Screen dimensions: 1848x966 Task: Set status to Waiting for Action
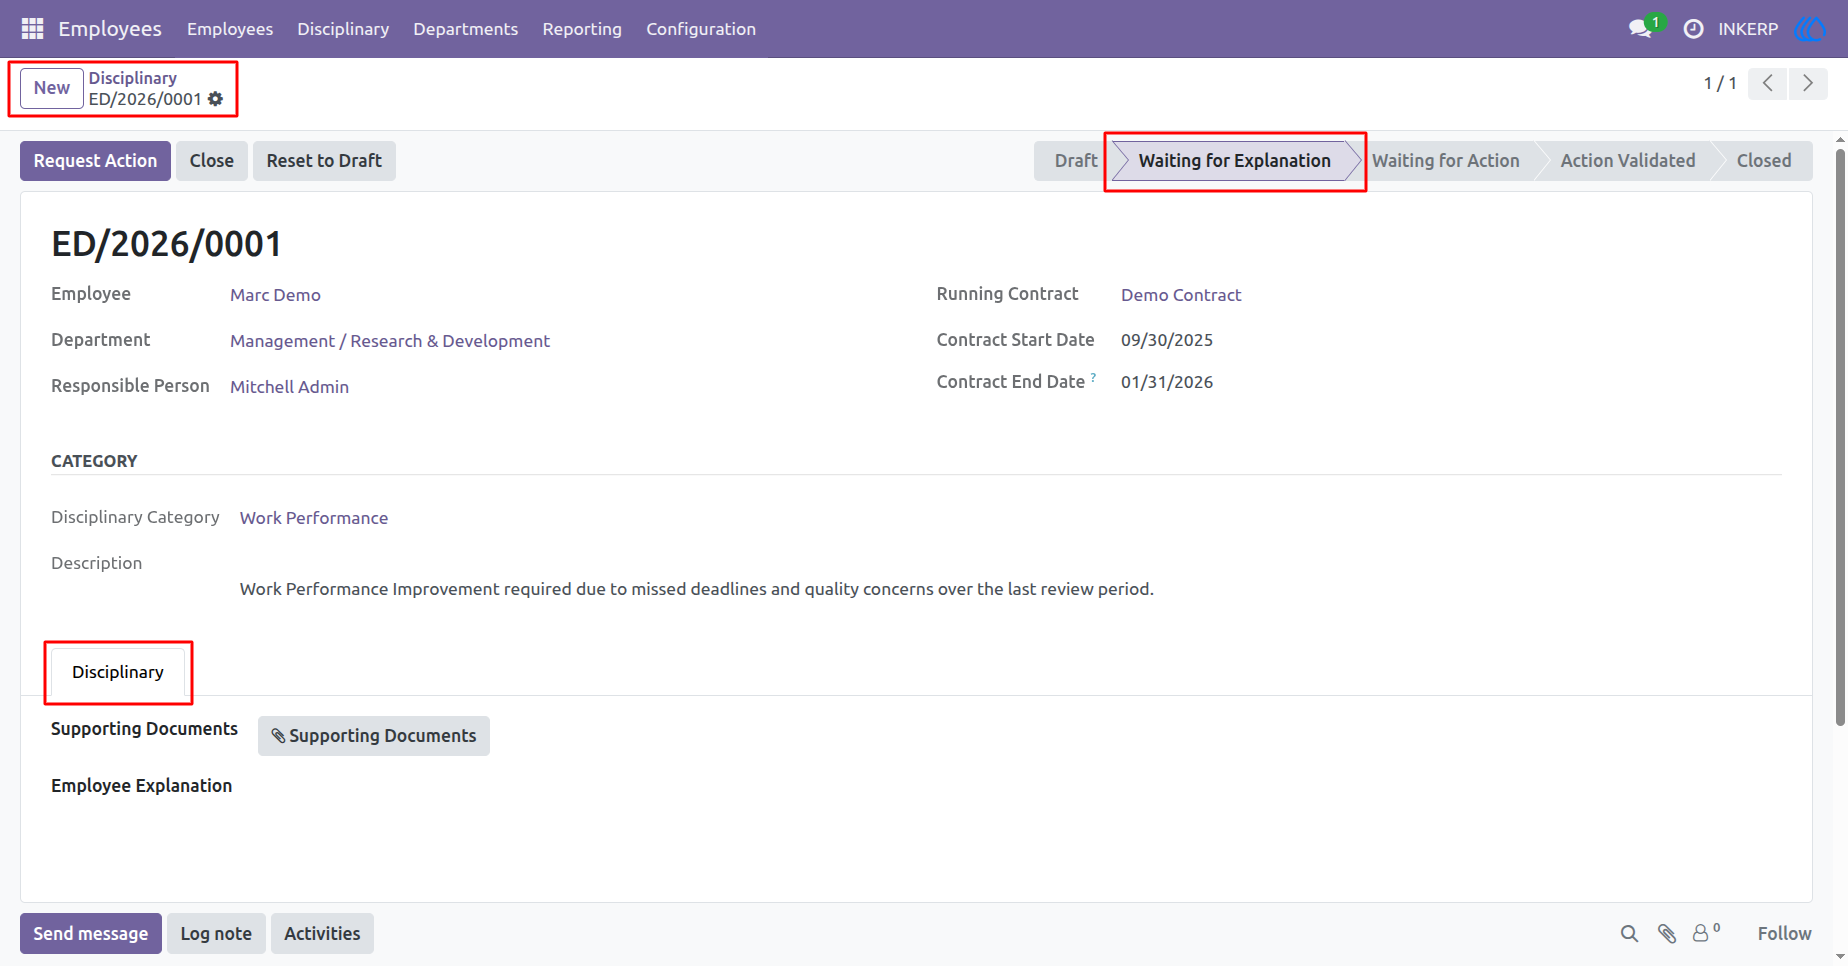click(x=1445, y=161)
